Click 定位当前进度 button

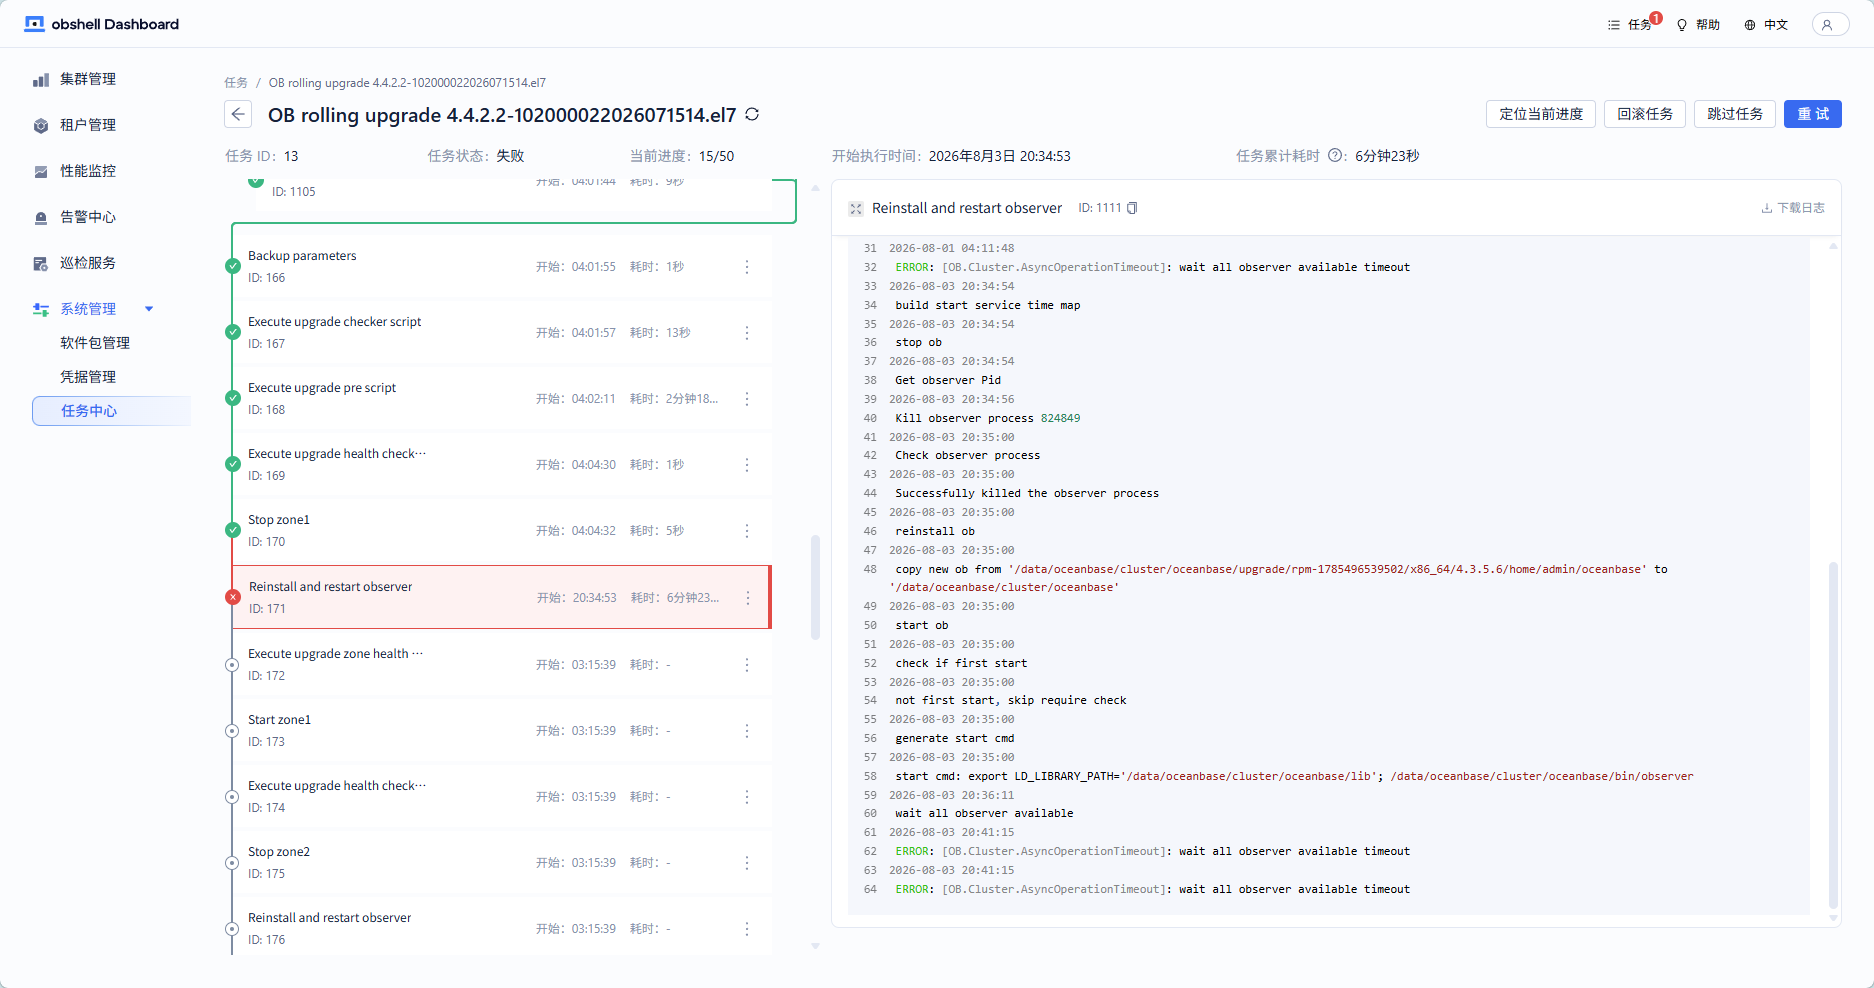[1541, 114]
